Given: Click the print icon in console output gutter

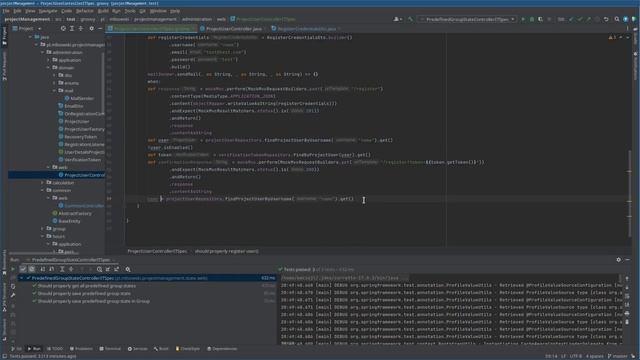Looking at the screenshot, I should coord(627,313).
